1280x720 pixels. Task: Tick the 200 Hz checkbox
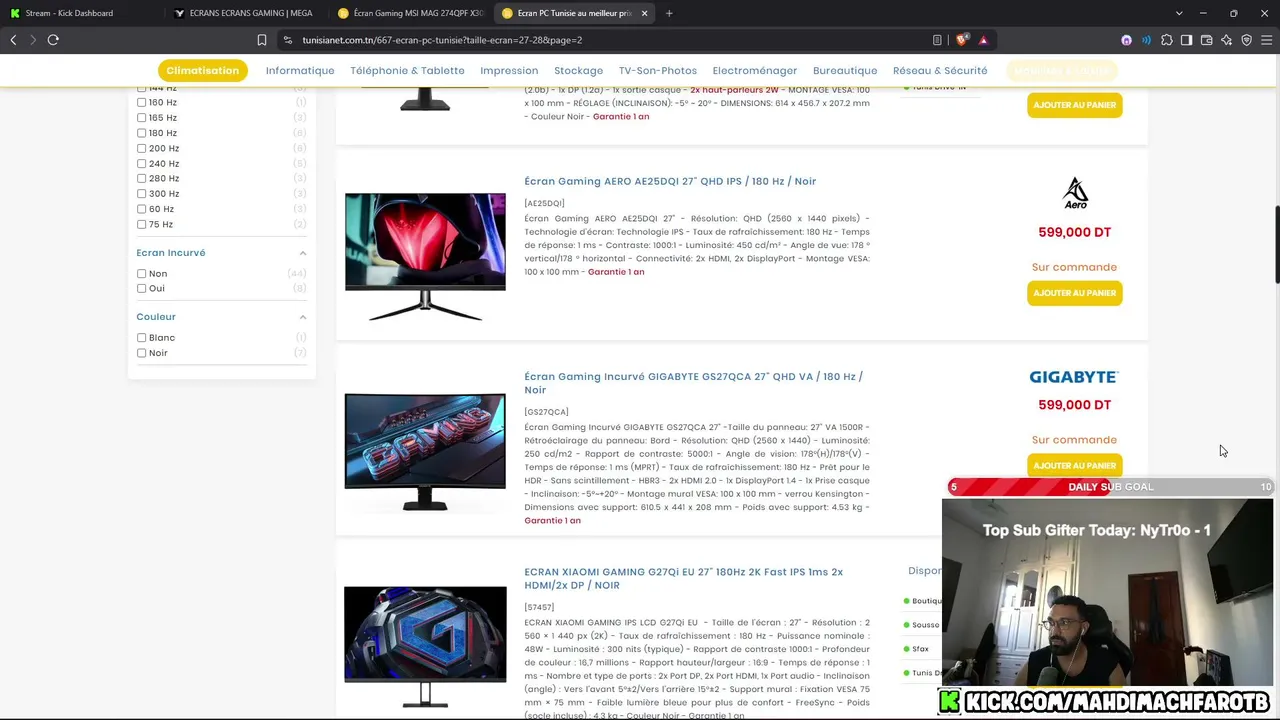click(x=141, y=148)
